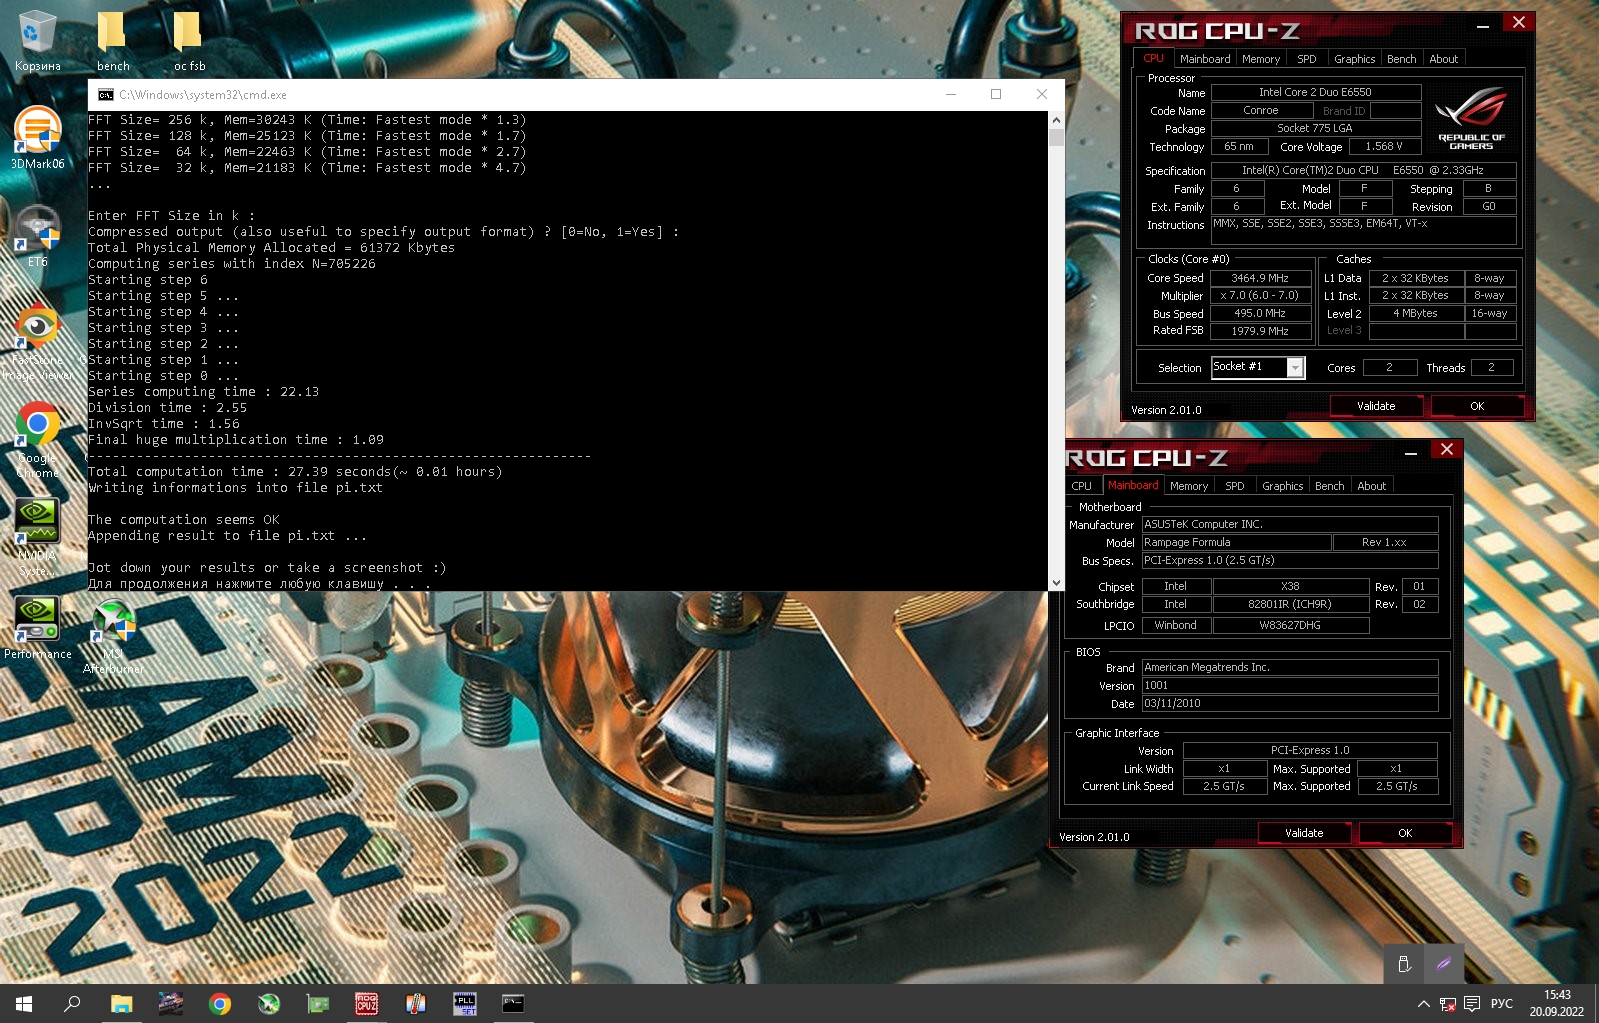Select Bench tab in lower CPU-Z window
1599x1023 pixels.
1330,486
